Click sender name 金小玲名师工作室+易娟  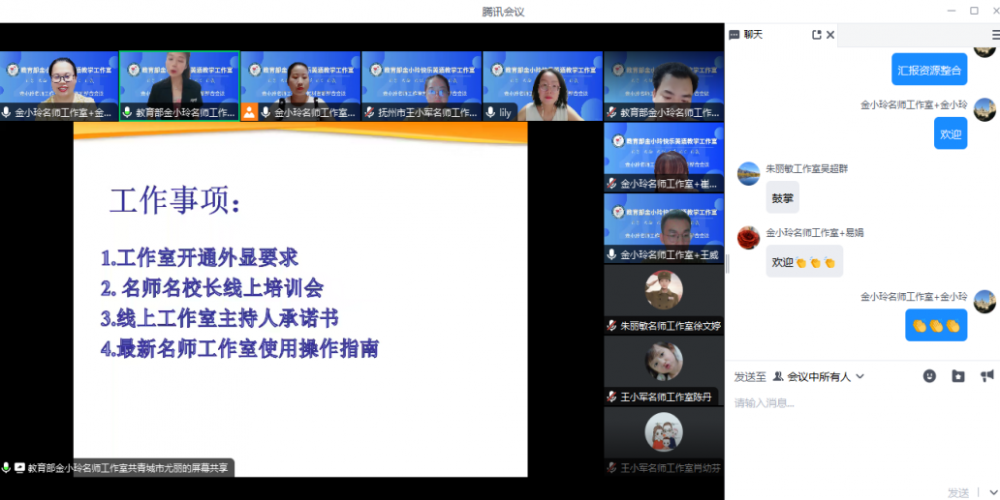(x=814, y=233)
